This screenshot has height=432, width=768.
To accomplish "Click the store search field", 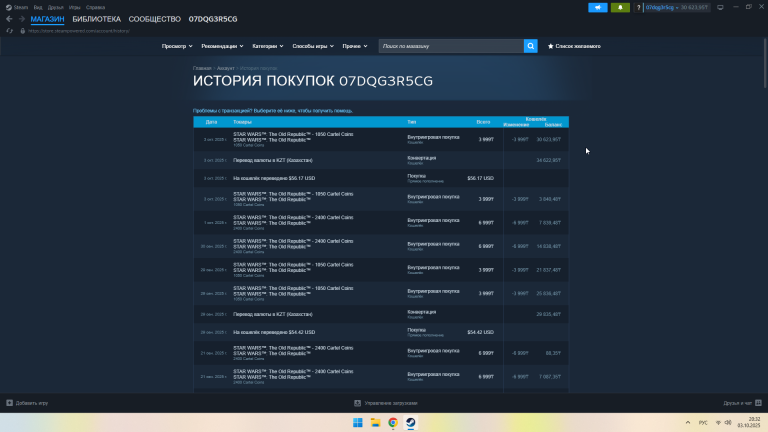I will pos(451,46).
